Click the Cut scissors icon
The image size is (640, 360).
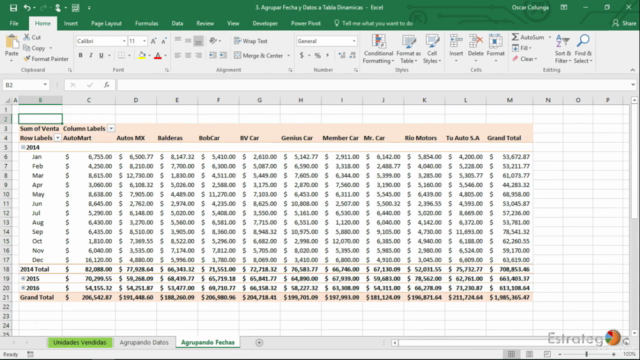[x=27, y=37]
